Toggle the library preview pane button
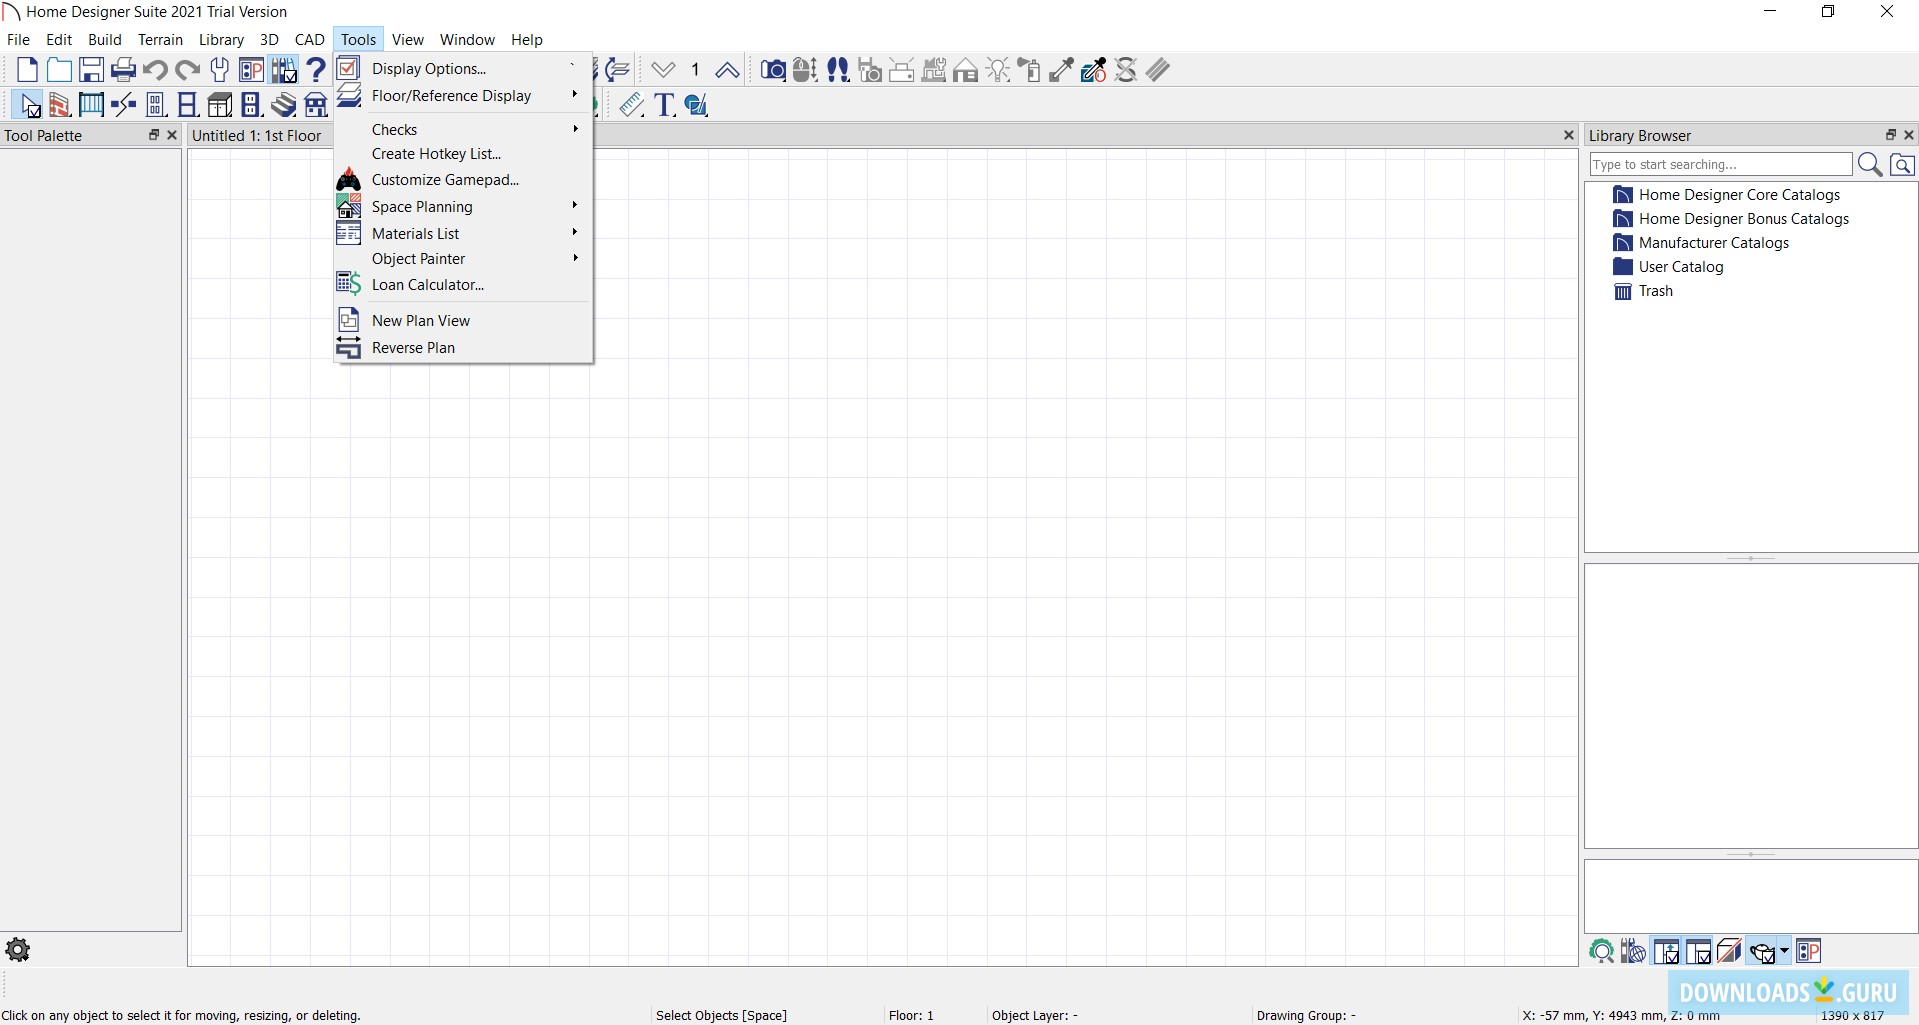Viewport: 1919px width, 1025px height. [x=1666, y=952]
